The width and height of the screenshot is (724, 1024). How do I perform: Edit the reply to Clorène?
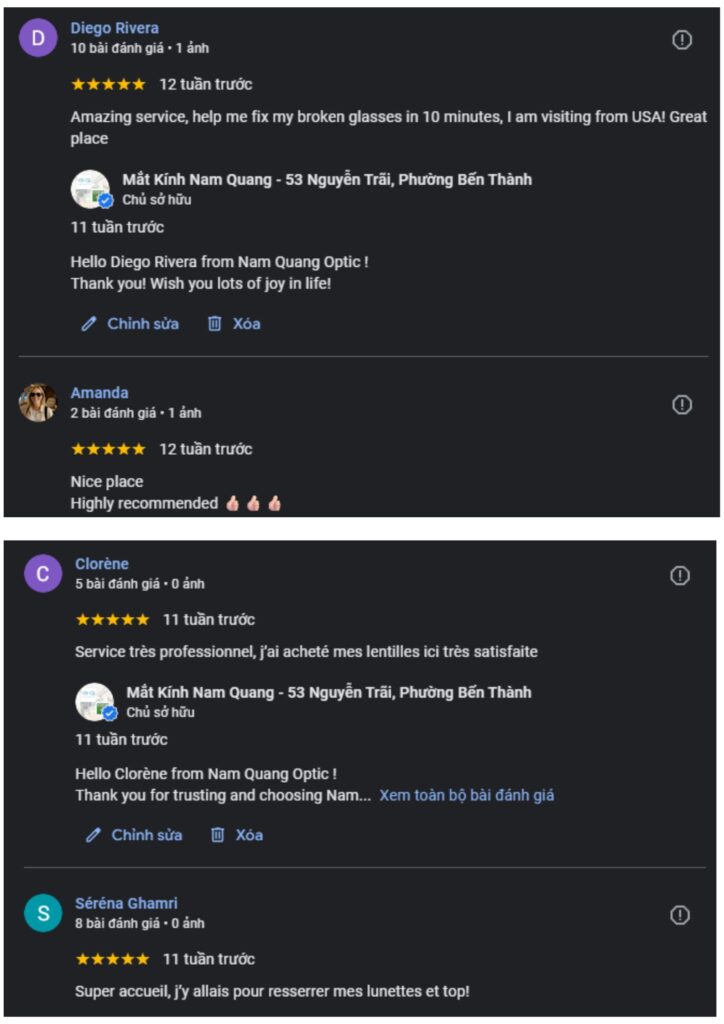tap(134, 835)
